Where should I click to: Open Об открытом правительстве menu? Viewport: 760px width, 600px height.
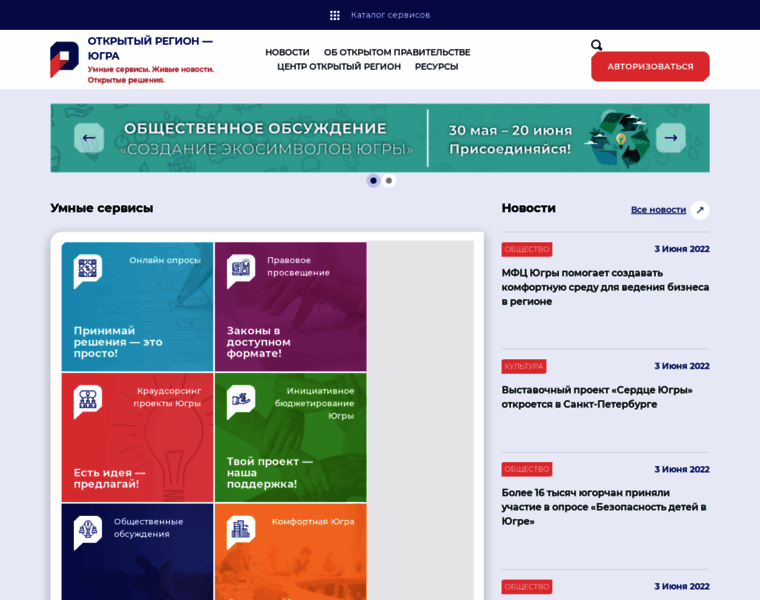tap(397, 52)
